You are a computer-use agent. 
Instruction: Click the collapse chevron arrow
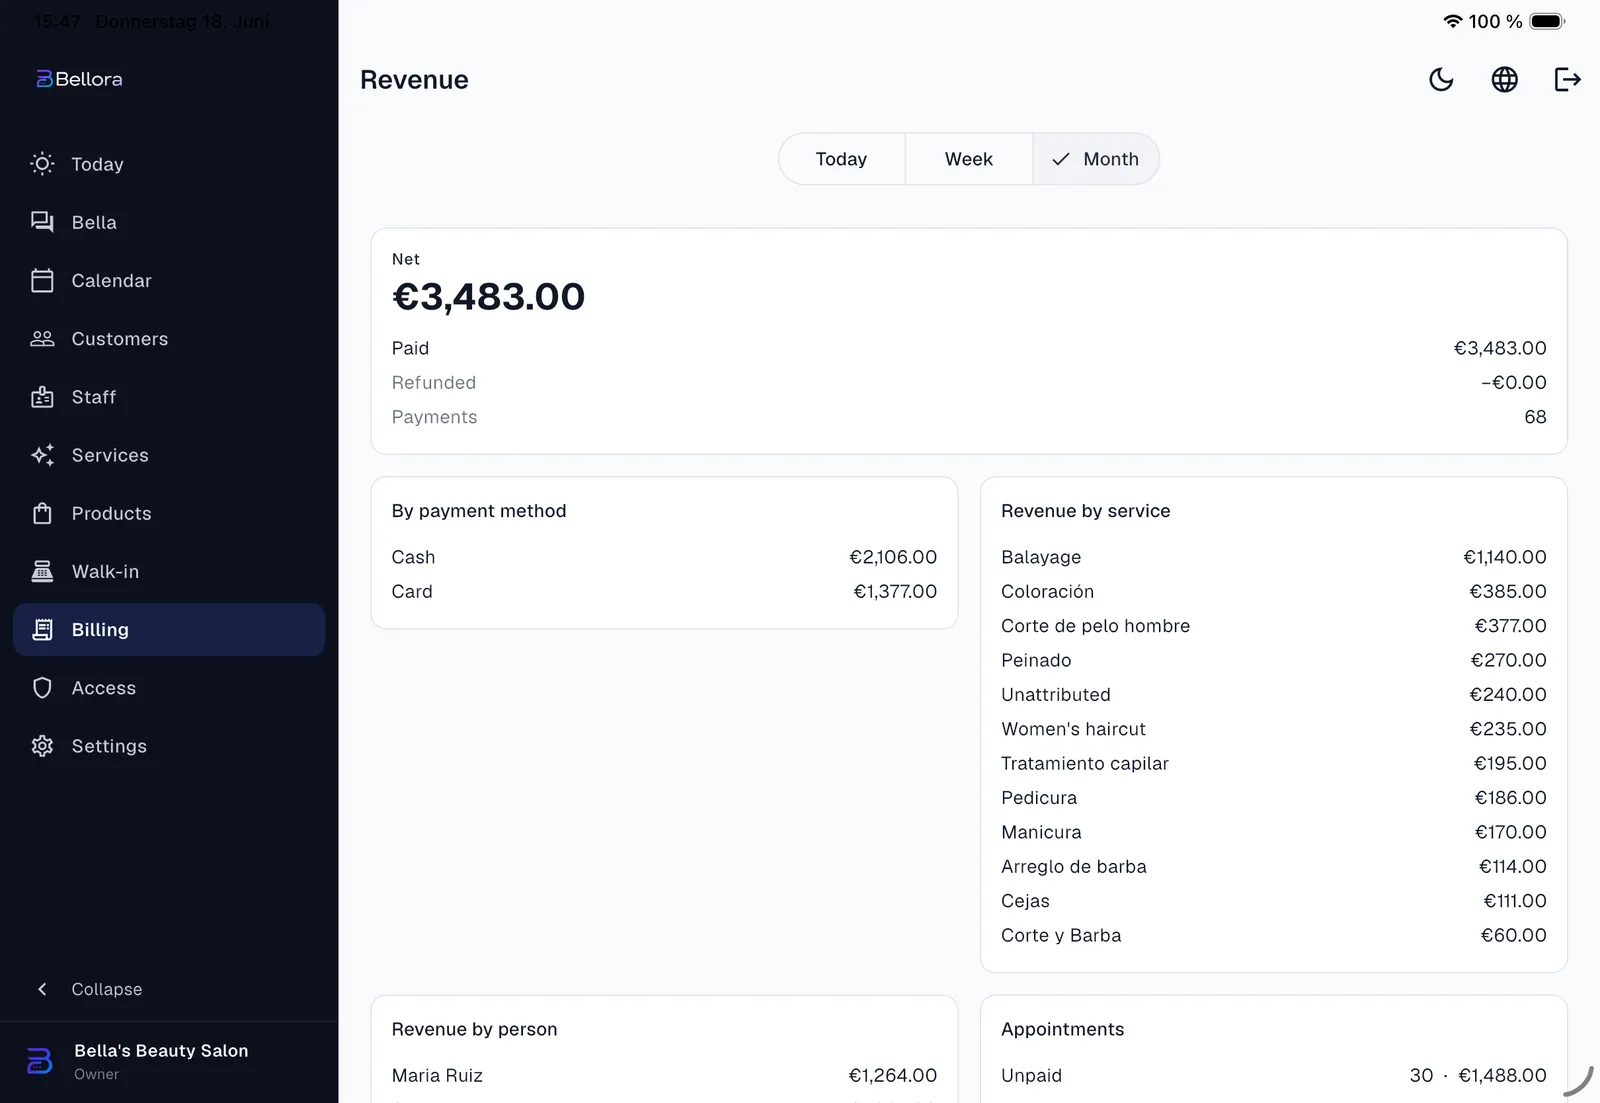[x=42, y=989]
